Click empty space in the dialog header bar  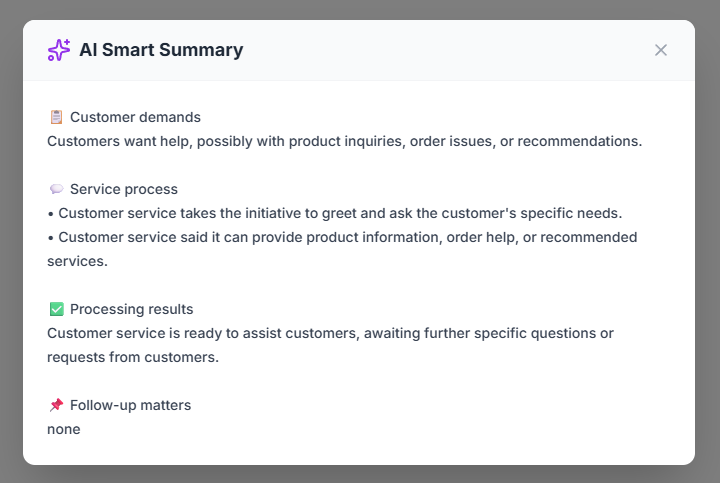[450, 50]
